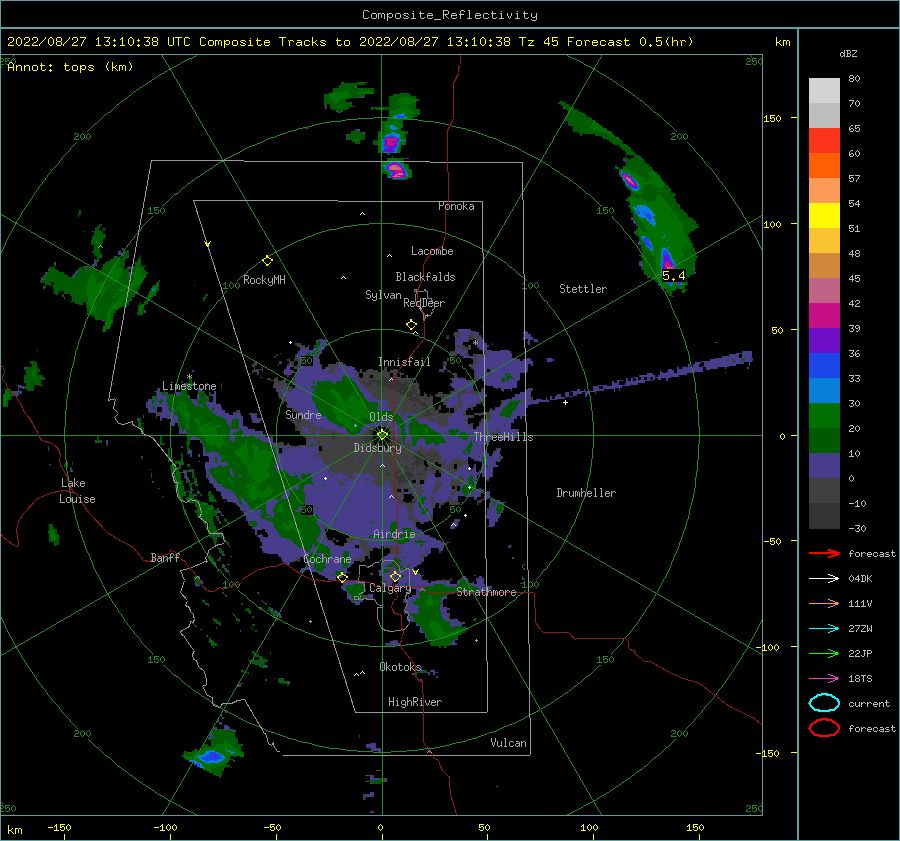Click the yellow diamond marker above Calgary
This screenshot has height=841, width=900.
(x=395, y=576)
